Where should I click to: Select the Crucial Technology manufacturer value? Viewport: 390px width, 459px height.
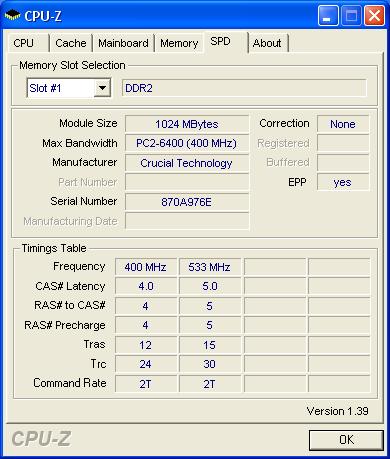pyautogui.click(x=187, y=163)
